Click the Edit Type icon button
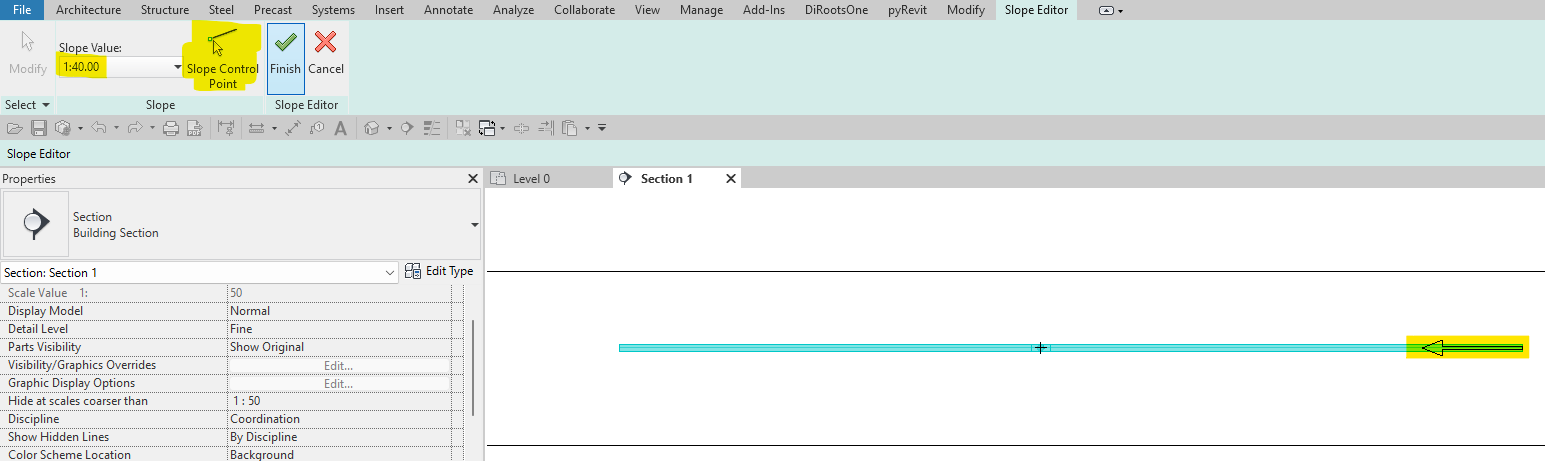Image resolution: width=1545 pixels, height=461 pixels. click(x=439, y=271)
